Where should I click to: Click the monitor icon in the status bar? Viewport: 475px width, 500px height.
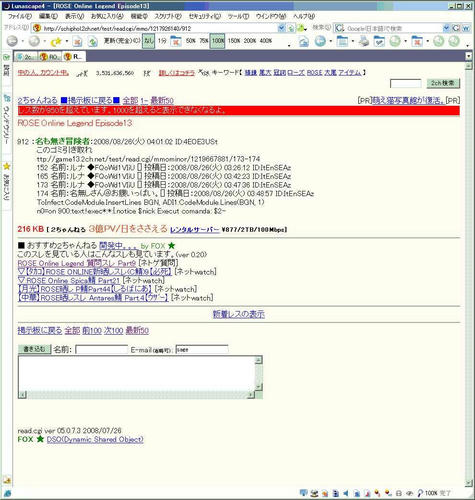click(303, 492)
